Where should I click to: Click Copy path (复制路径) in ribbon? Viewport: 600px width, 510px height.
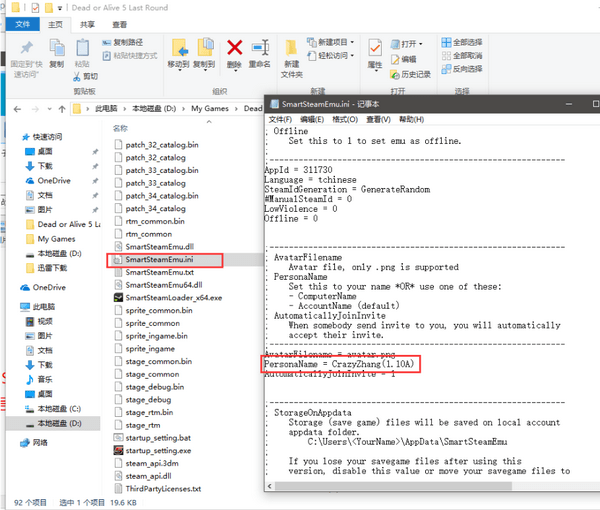coord(123,42)
